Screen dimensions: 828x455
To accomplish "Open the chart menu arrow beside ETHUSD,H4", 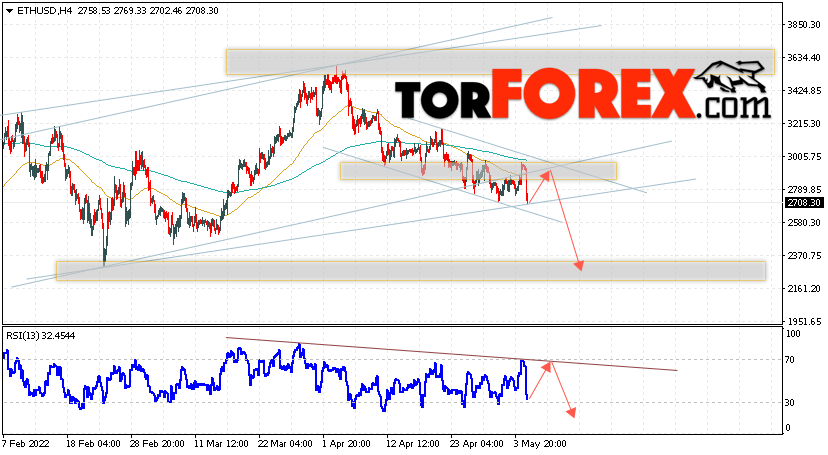I will coord(10,11).
